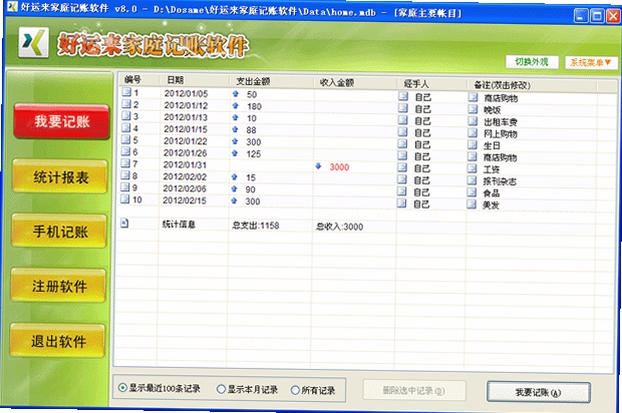This screenshot has width=622, height=413.
Task: Click the row icon for record 4
Action: point(126,128)
